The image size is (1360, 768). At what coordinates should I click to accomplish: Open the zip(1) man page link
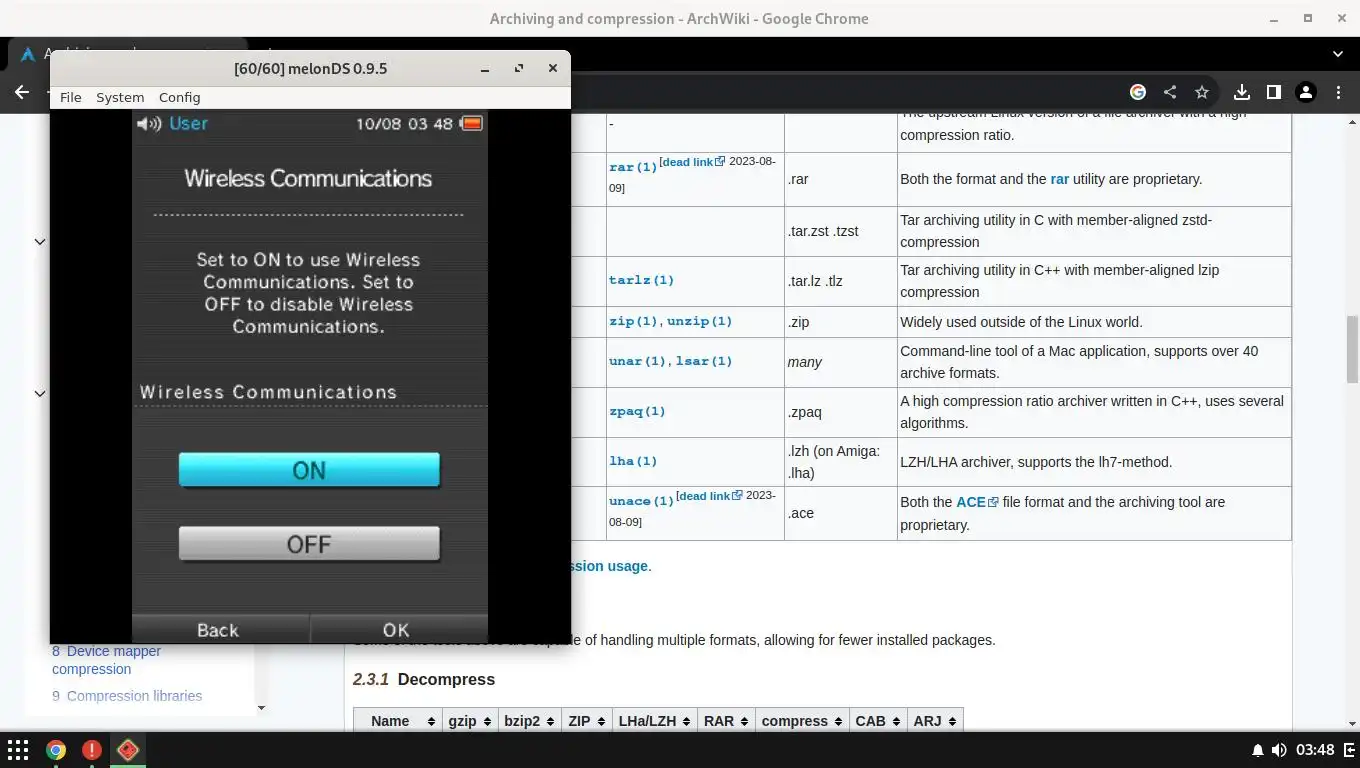click(633, 322)
